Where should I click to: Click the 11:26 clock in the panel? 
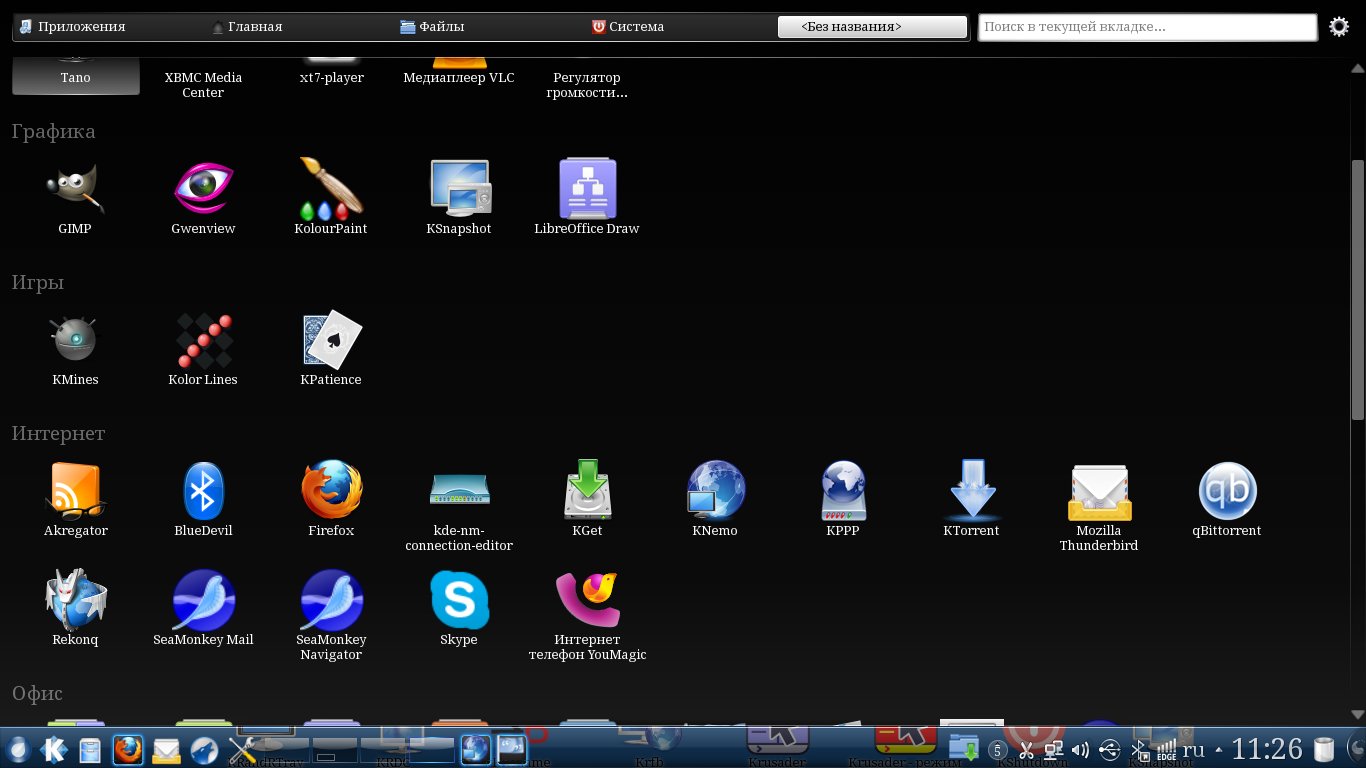click(x=1267, y=749)
